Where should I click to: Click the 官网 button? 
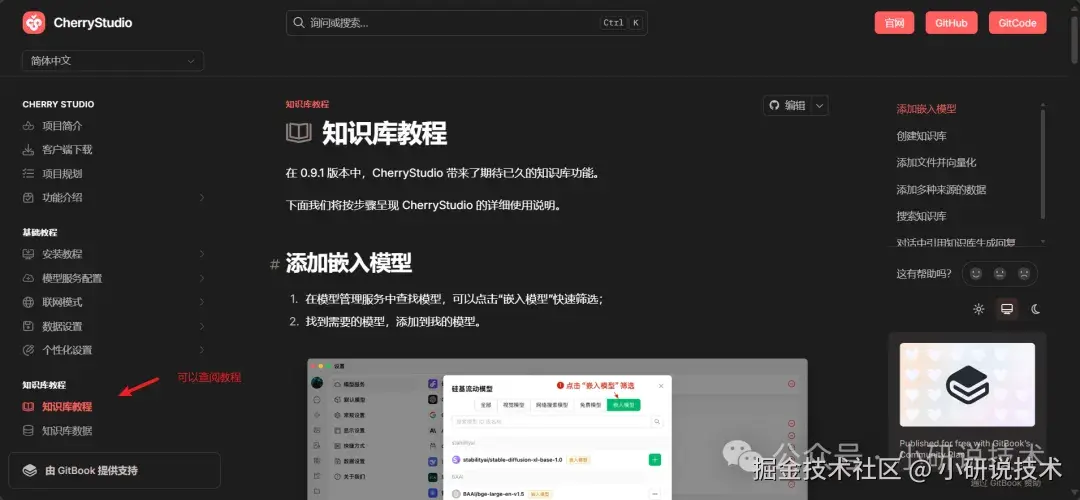(894, 23)
